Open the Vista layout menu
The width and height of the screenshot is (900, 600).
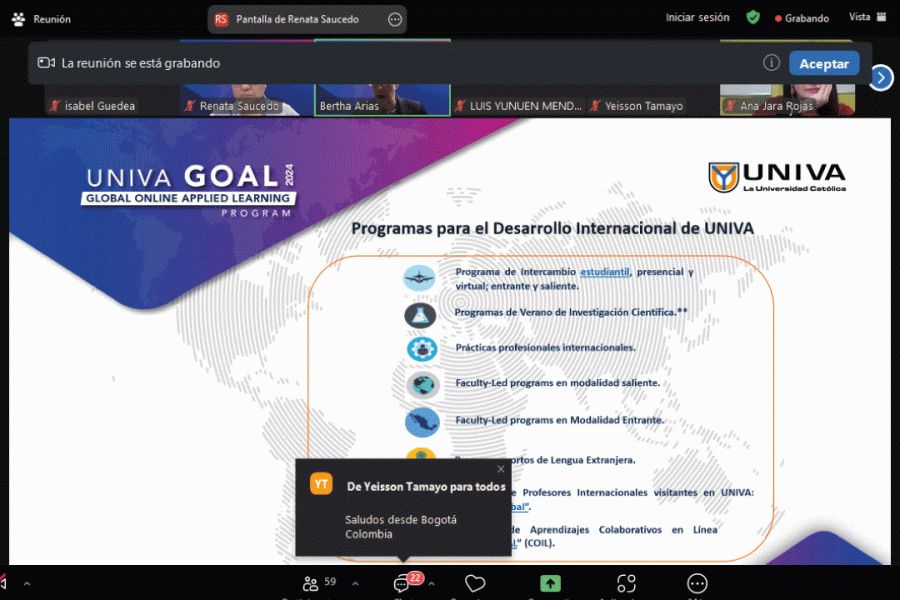(867, 17)
